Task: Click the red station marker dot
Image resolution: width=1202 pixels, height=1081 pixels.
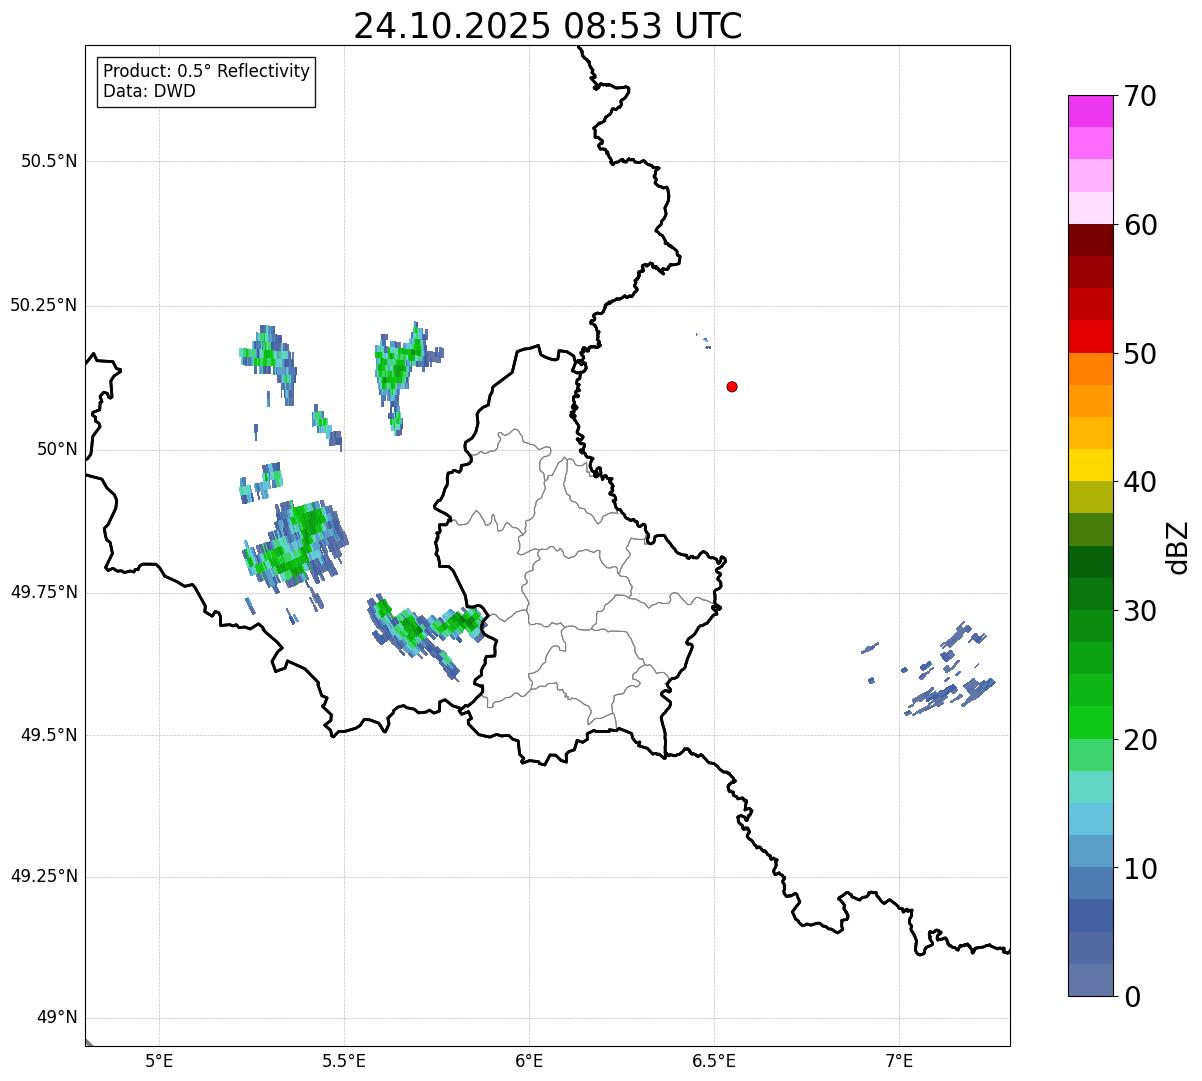Action: pos(732,386)
